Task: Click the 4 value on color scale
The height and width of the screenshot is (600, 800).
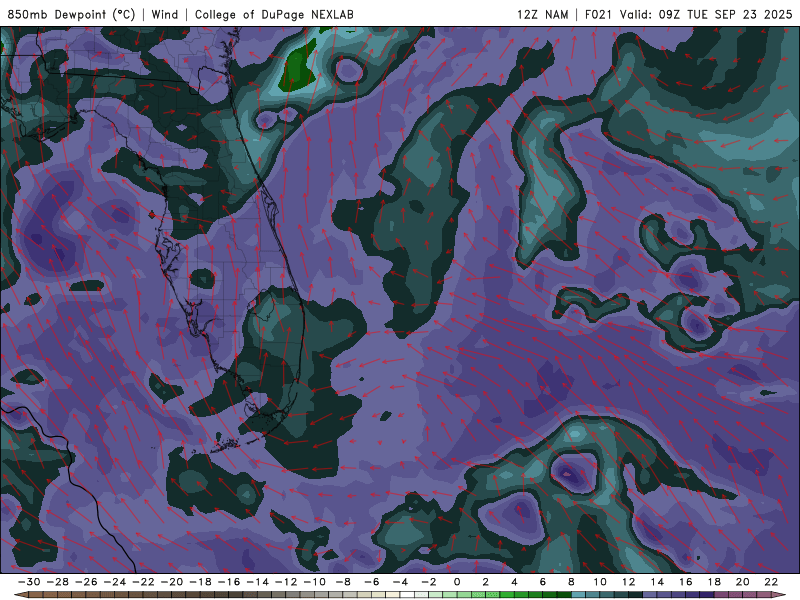Action: 514,582
